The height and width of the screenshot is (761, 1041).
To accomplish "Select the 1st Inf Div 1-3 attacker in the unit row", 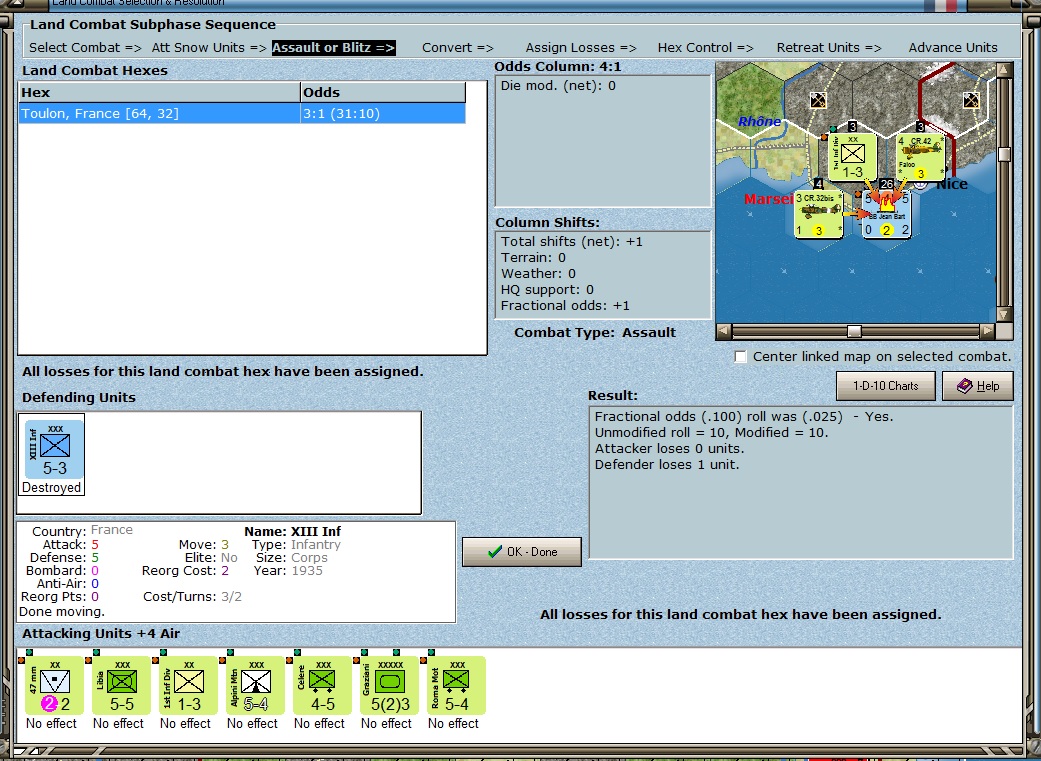I will coord(189,685).
